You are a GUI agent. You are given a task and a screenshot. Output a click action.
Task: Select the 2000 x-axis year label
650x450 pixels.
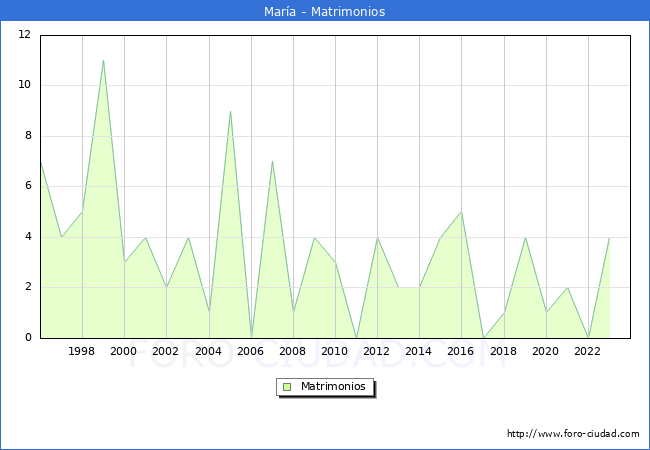pyautogui.click(x=124, y=352)
